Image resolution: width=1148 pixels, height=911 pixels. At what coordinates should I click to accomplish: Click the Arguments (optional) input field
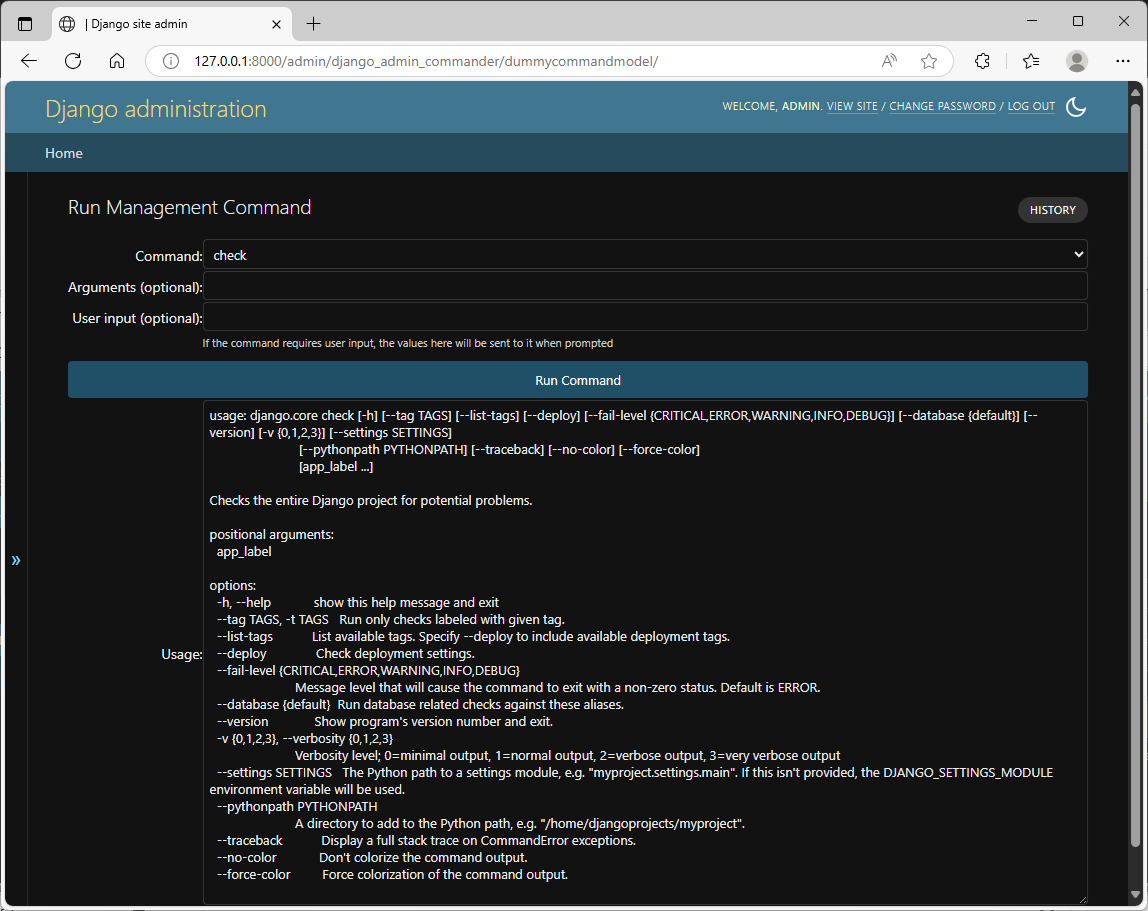pos(645,286)
